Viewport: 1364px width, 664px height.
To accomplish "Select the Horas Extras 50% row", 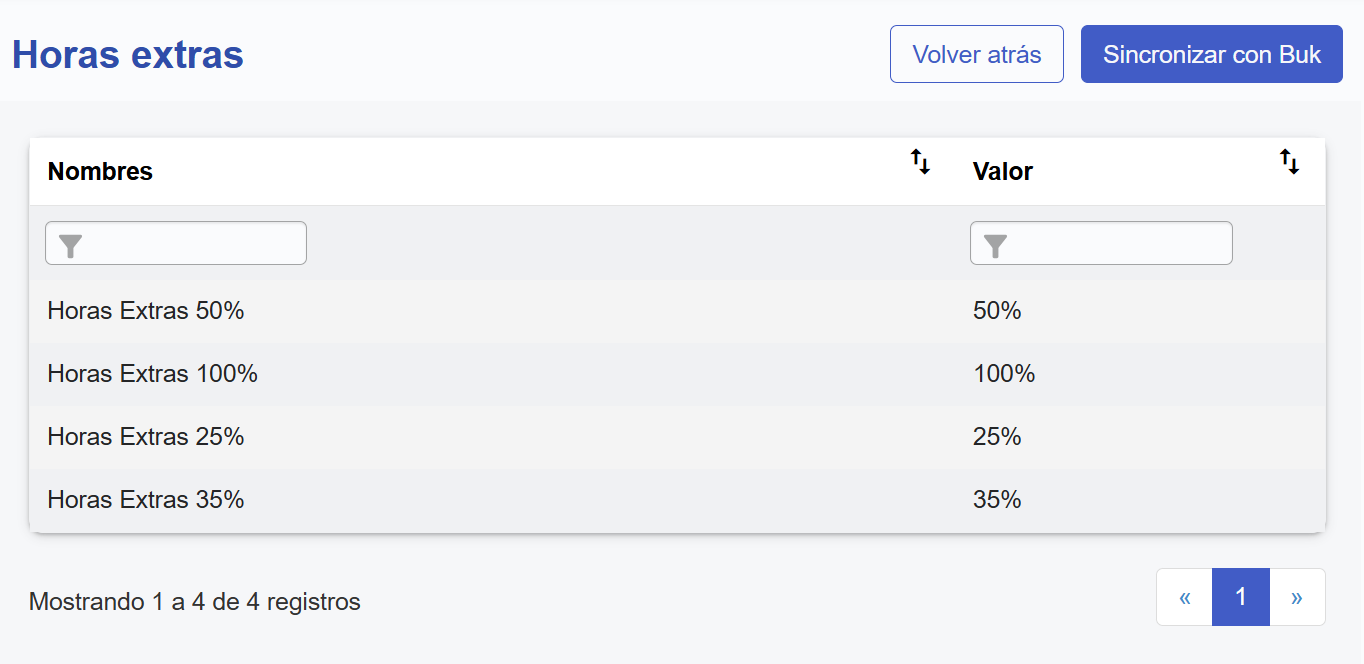I will (146, 311).
